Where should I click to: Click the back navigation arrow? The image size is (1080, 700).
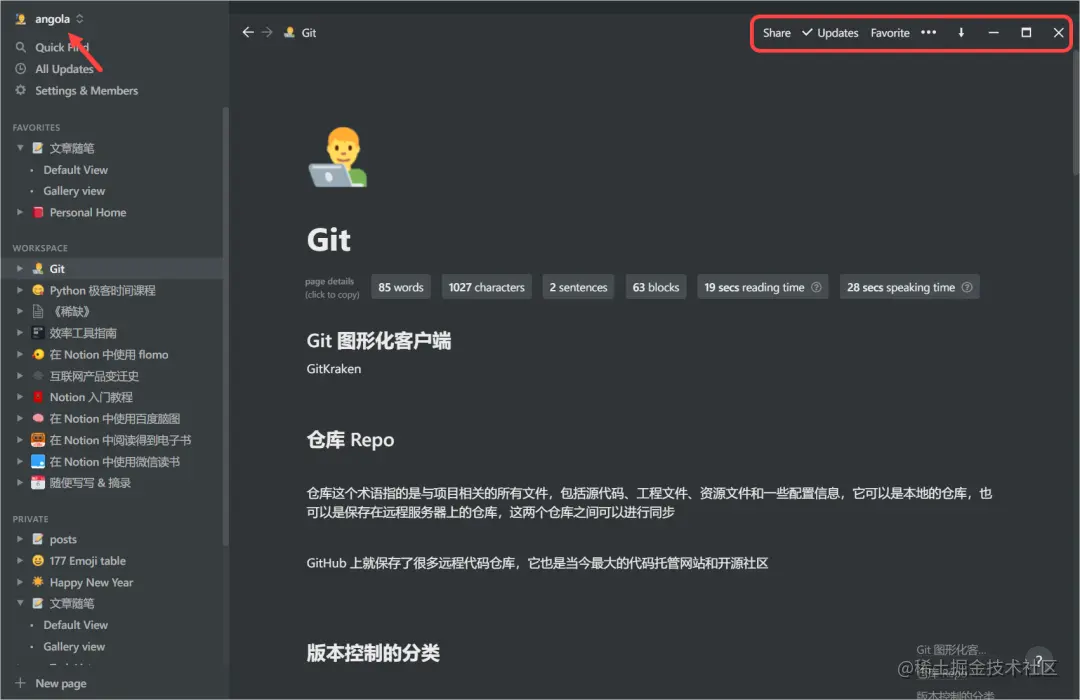[247, 31]
